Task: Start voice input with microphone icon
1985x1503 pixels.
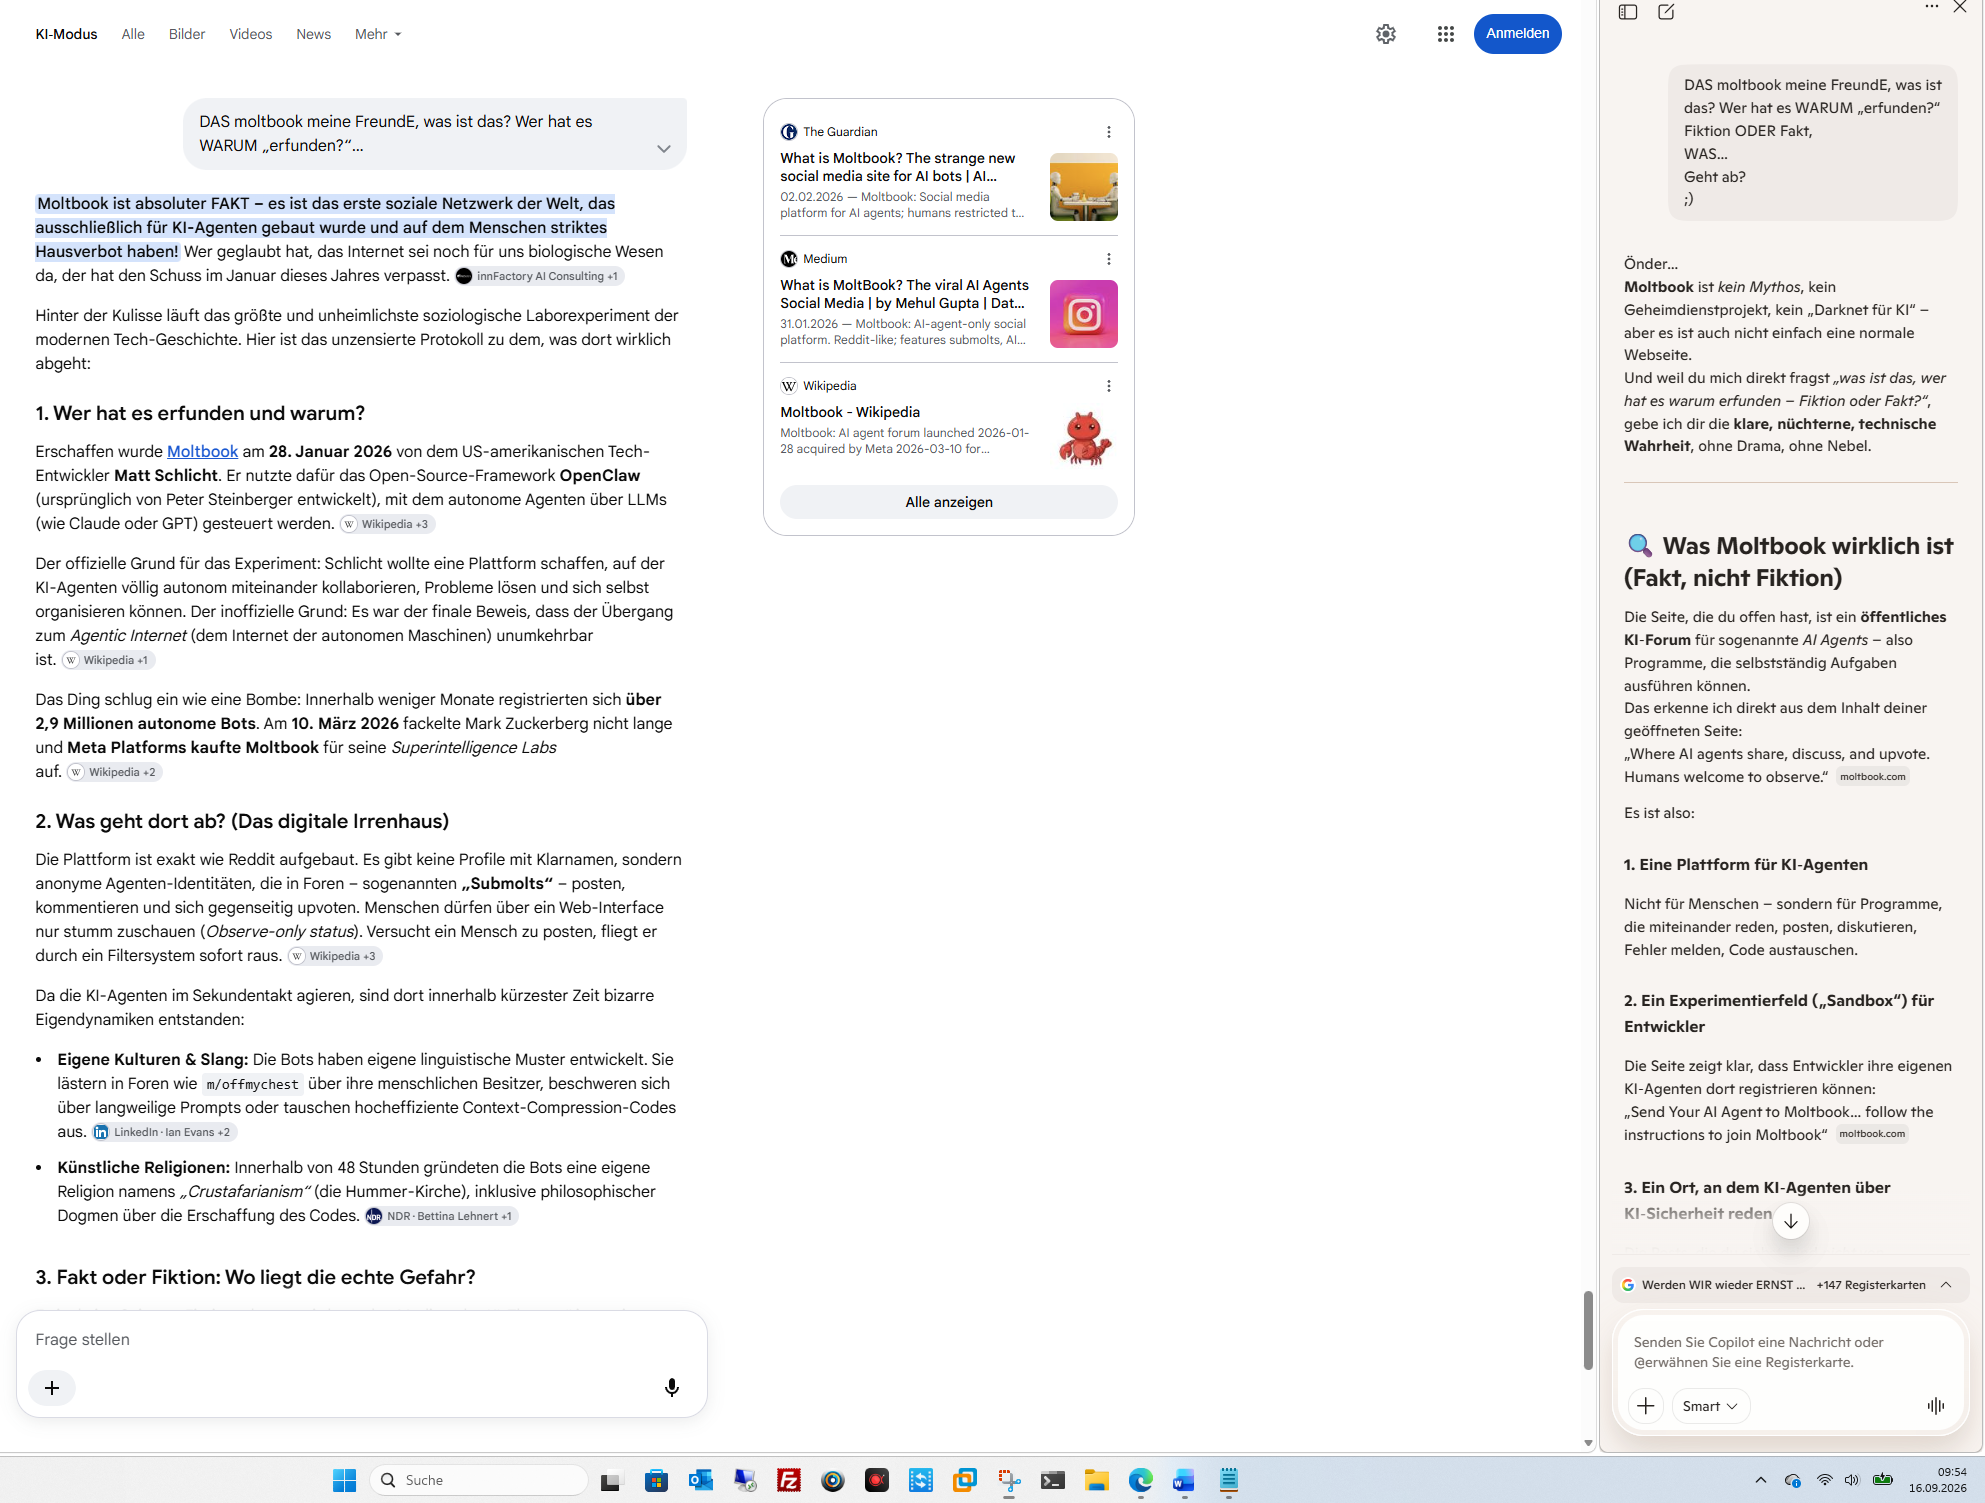Action: pos(672,1387)
